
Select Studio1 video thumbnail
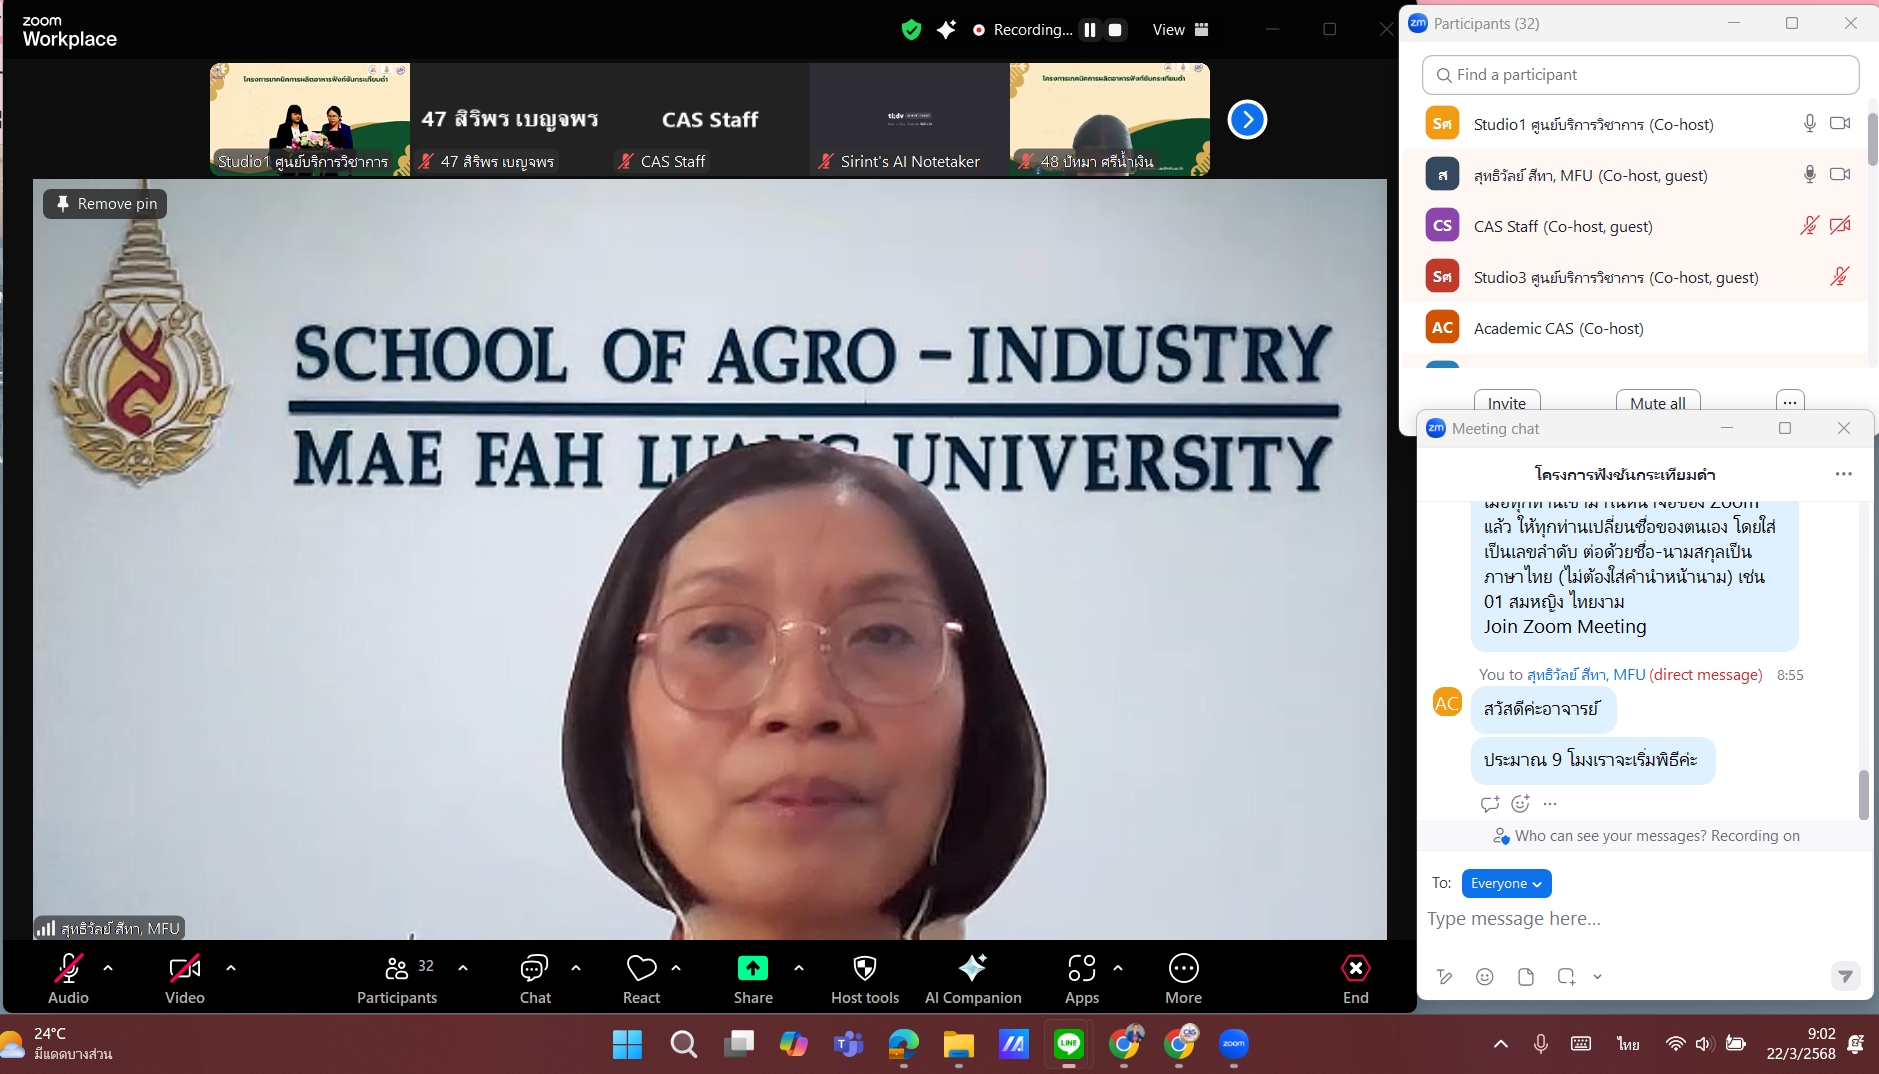[310, 120]
